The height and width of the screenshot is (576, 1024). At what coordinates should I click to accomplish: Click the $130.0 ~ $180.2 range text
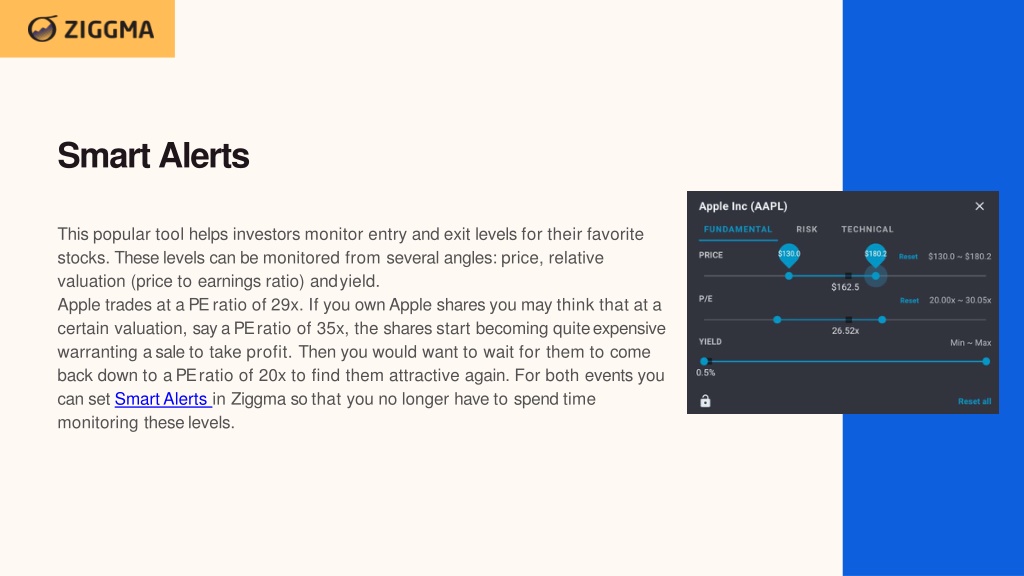(x=959, y=257)
